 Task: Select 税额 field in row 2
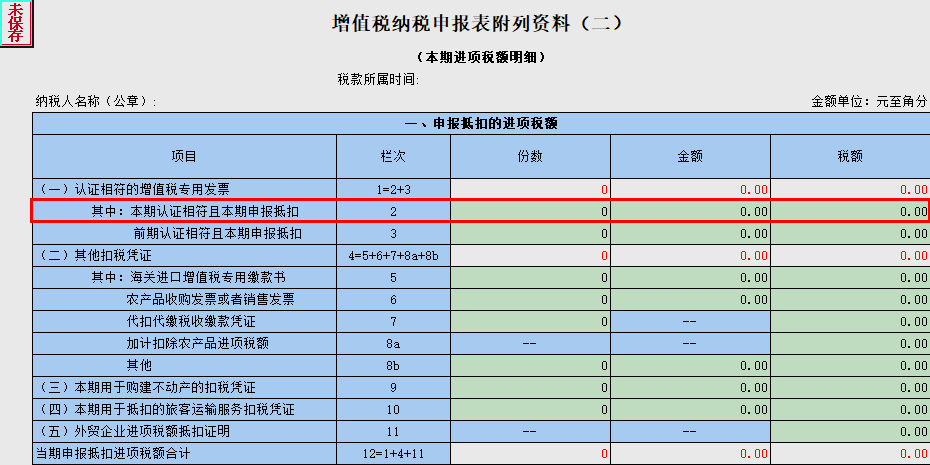[850, 211]
